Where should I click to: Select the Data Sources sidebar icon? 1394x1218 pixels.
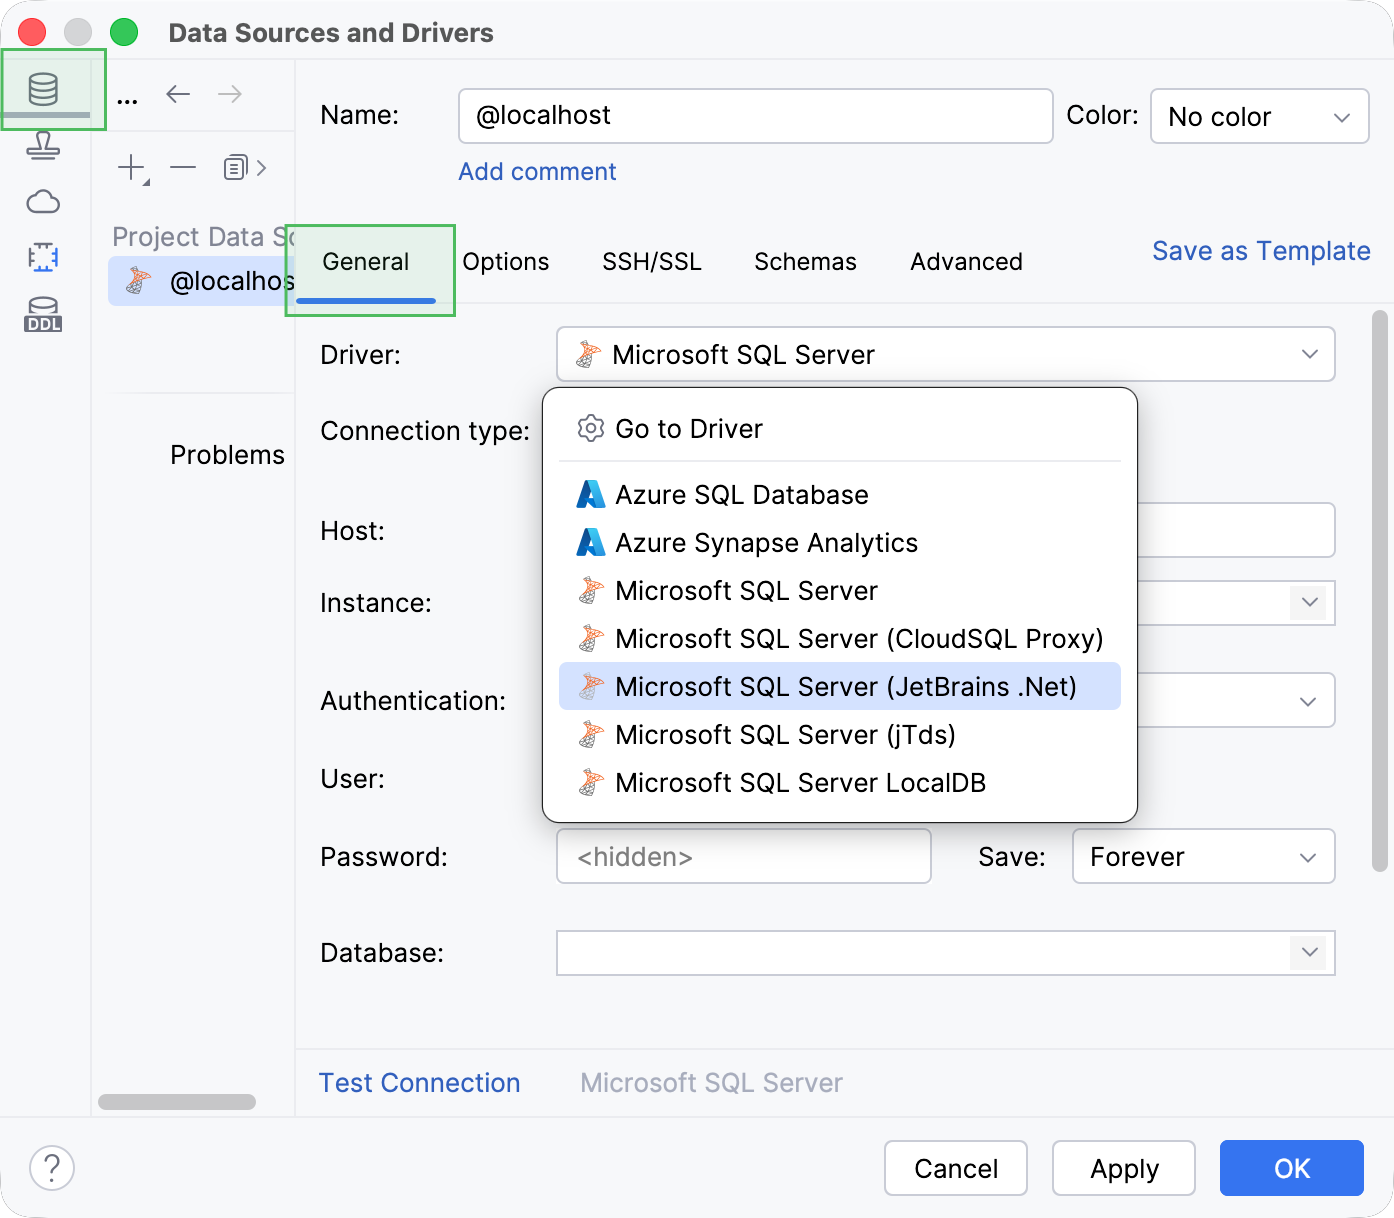[42, 90]
